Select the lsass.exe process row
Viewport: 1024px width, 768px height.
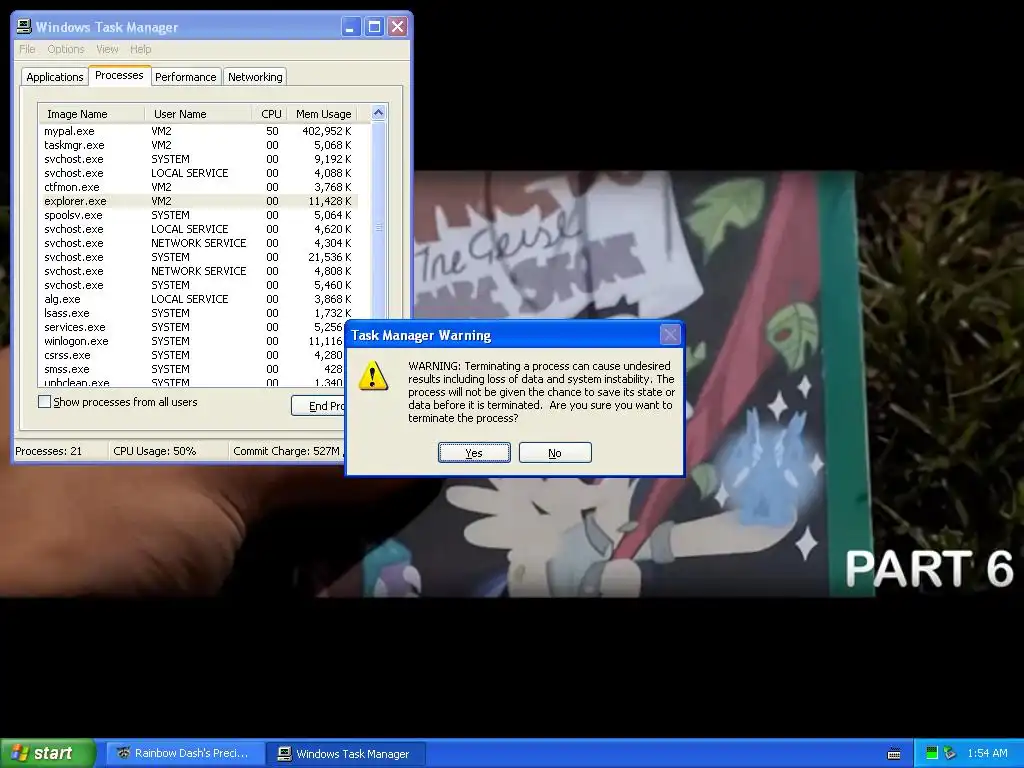click(x=198, y=313)
